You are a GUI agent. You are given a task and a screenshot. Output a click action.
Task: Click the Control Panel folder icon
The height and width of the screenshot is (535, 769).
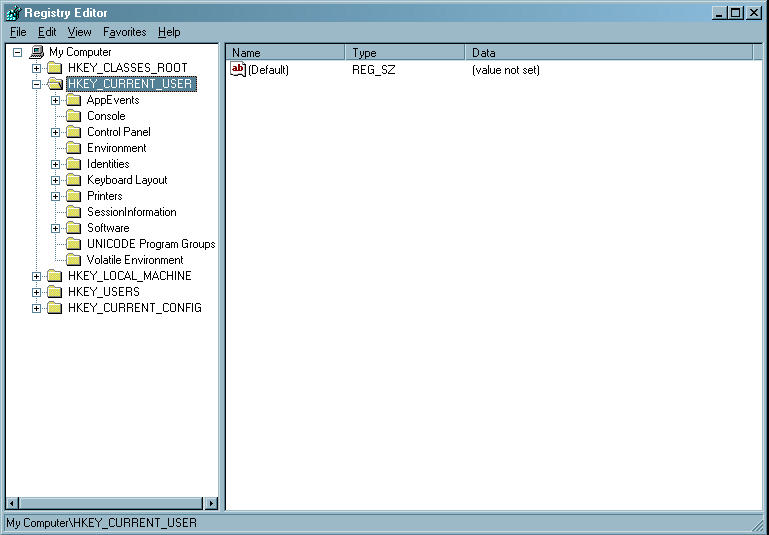tap(74, 132)
